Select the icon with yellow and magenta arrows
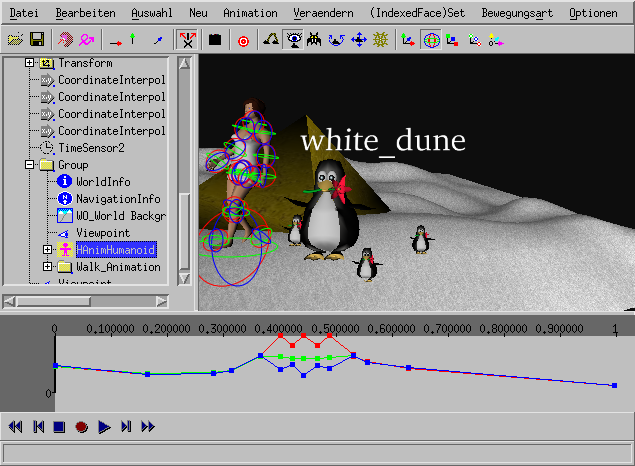635x466 pixels. click(x=496, y=40)
